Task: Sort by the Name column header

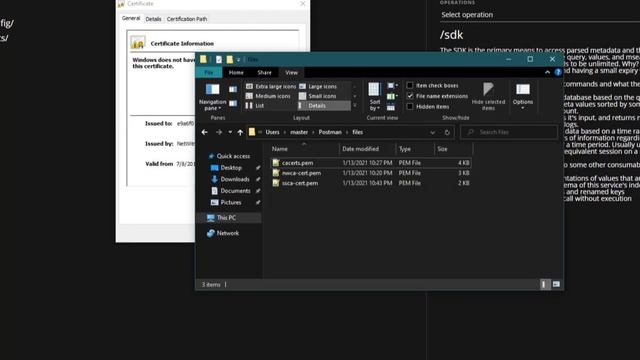Action: coord(304,149)
